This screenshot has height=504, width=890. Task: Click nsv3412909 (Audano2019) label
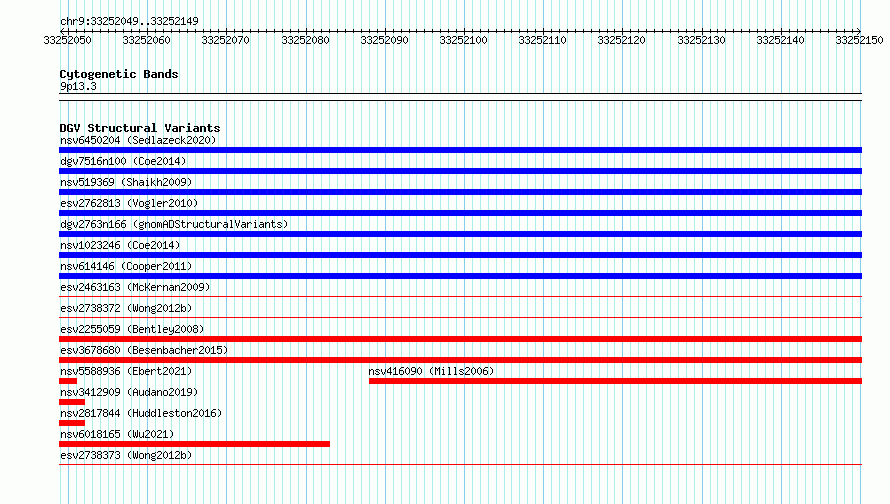[x=129, y=392]
